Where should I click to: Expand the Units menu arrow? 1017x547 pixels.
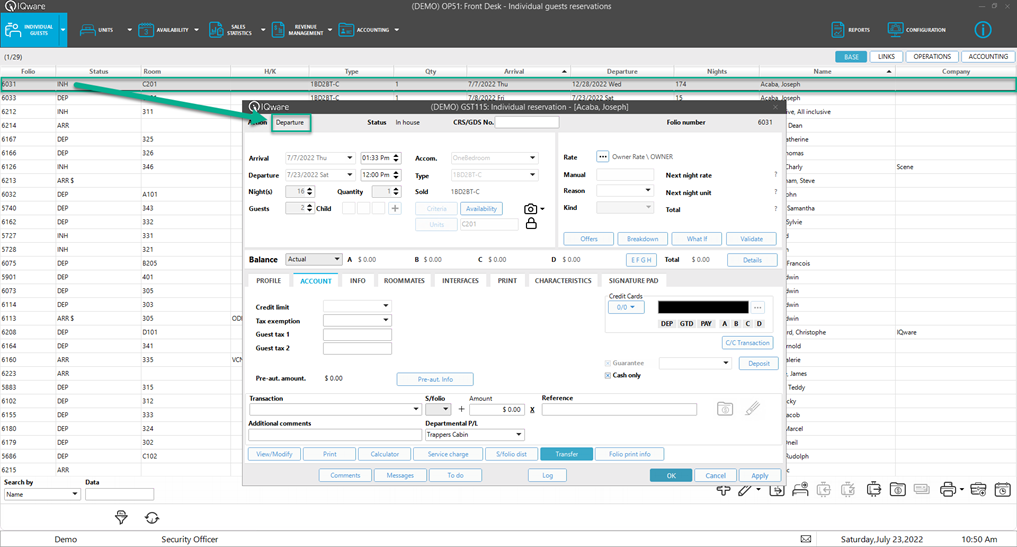(x=129, y=30)
